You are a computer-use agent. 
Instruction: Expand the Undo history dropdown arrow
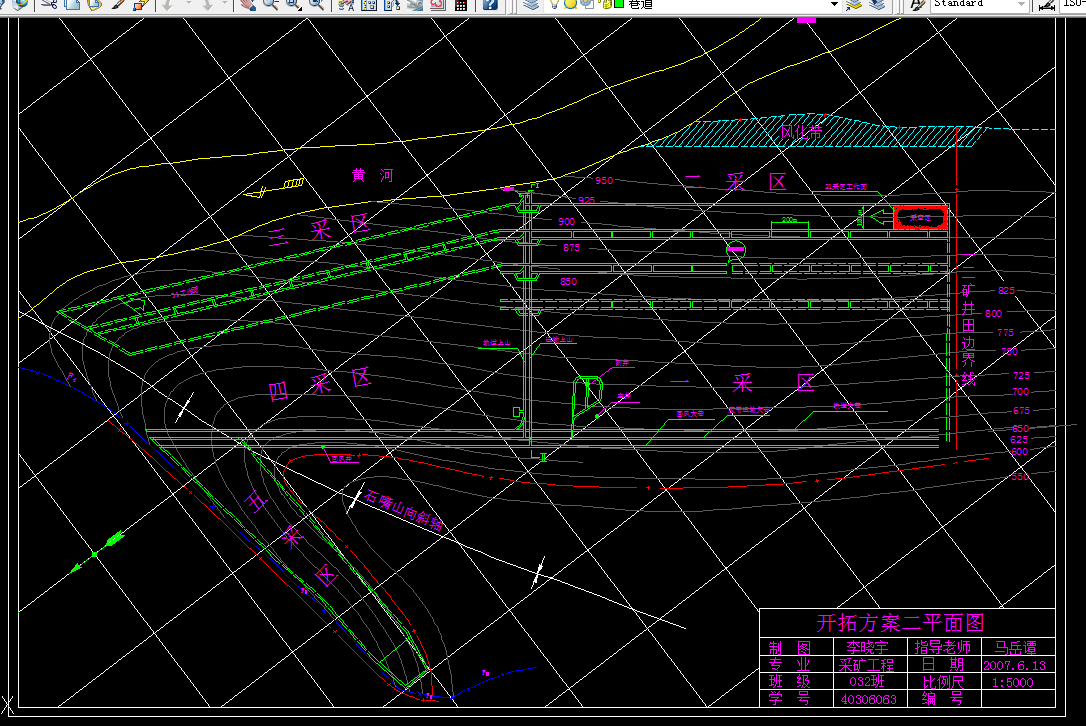pyautogui.click(x=188, y=3)
